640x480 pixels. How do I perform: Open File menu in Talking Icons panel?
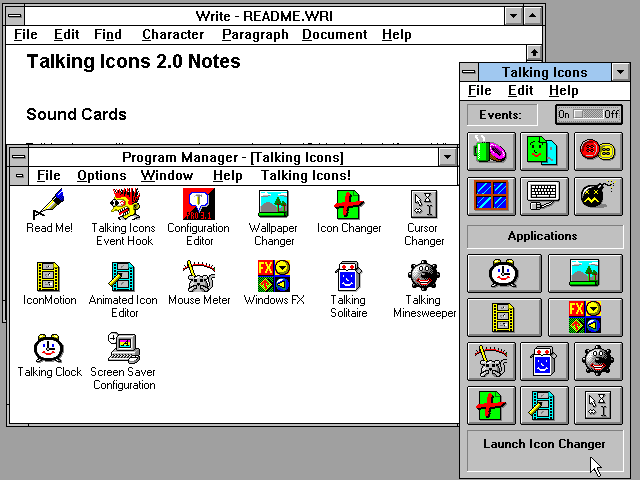point(480,91)
